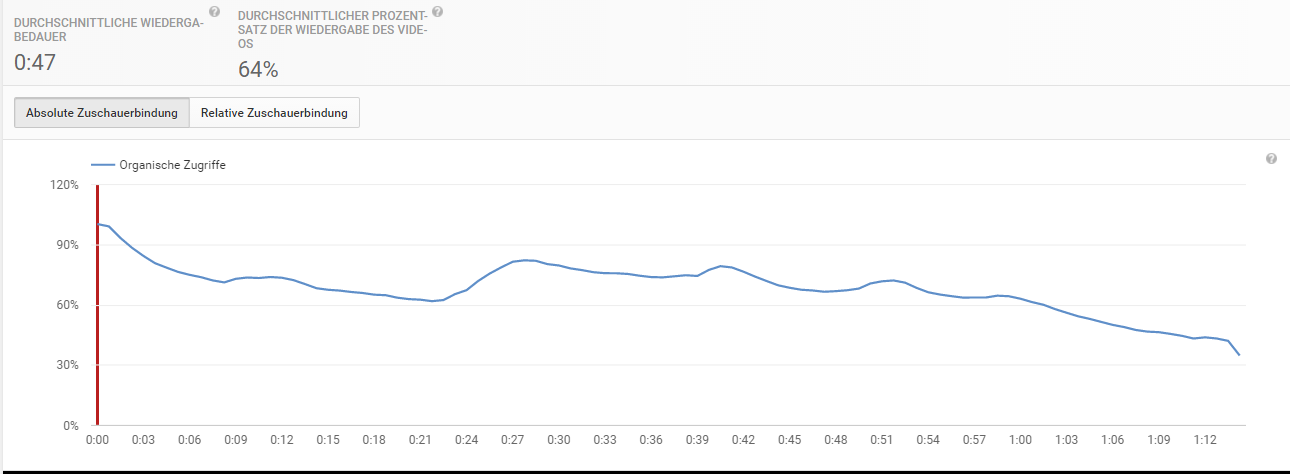Toggle the Organische Zugriffe legend label
The width and height of the screenshot is (1290, 474).
(172, 165)
